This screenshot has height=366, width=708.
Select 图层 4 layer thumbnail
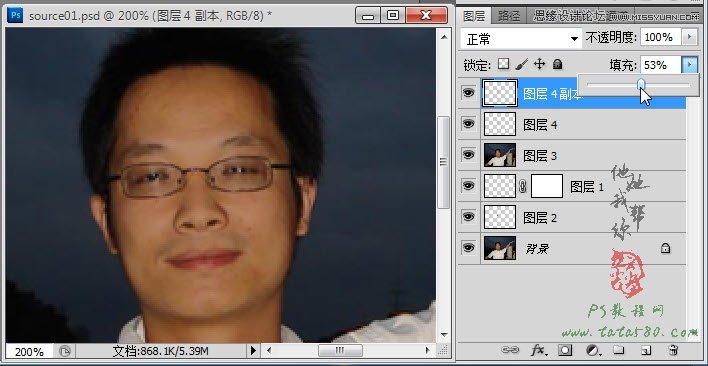[500, 124]
